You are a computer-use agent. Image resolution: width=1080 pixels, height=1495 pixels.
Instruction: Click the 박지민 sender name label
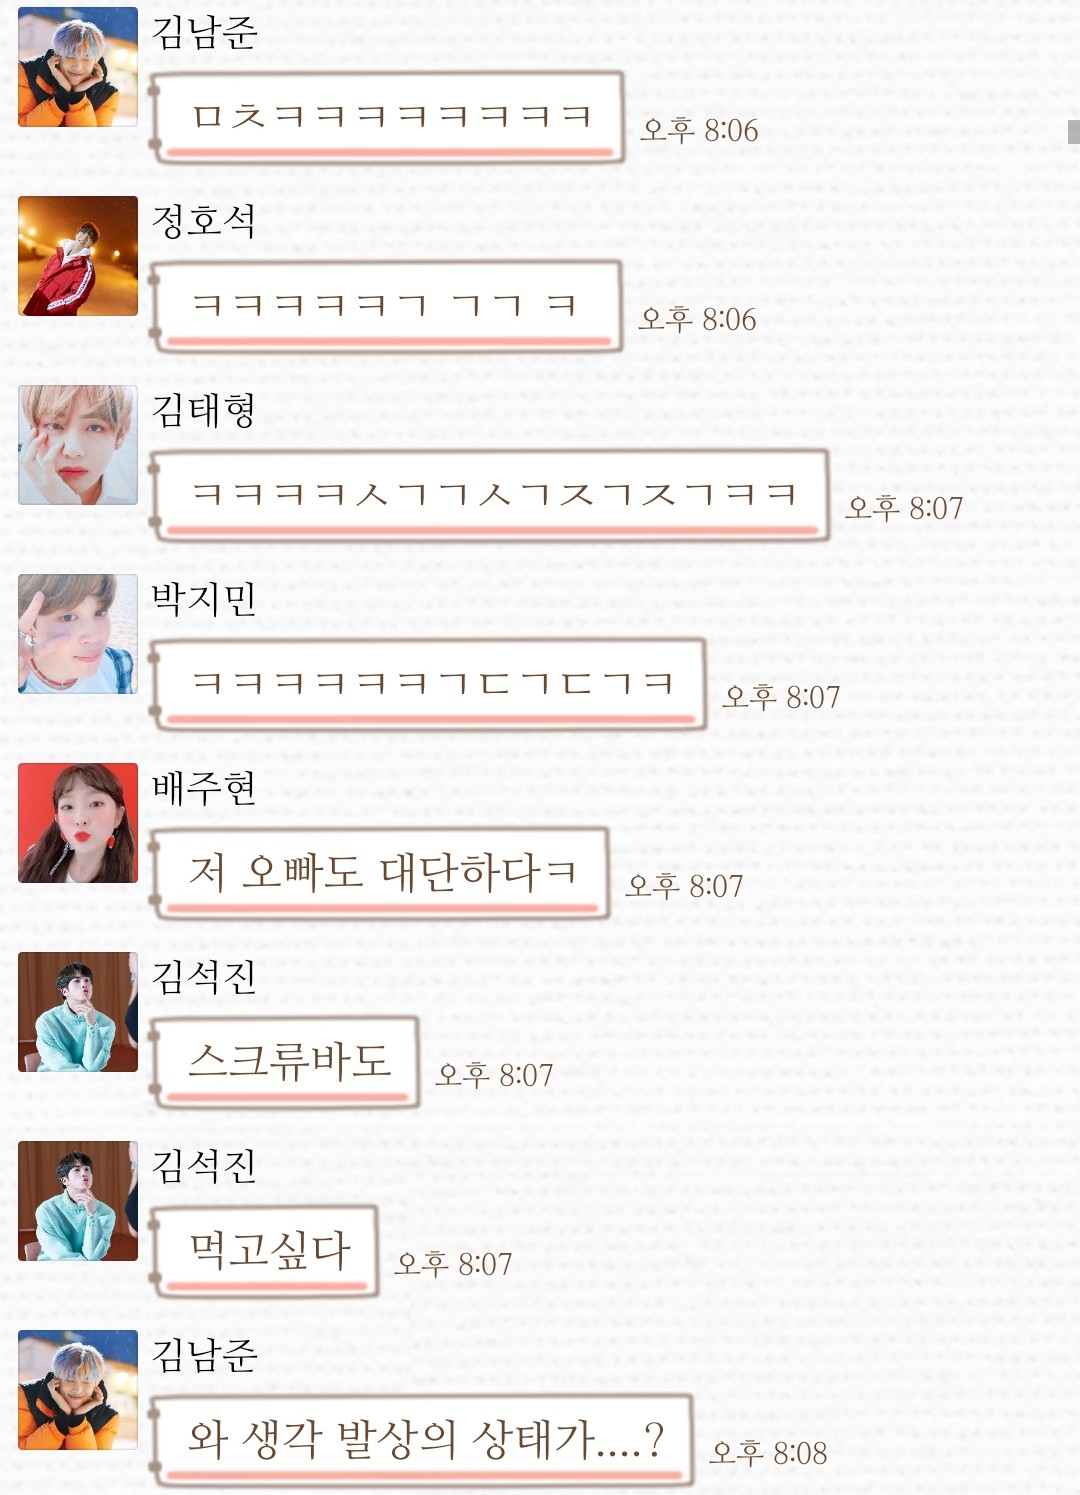tap(204, 599)
